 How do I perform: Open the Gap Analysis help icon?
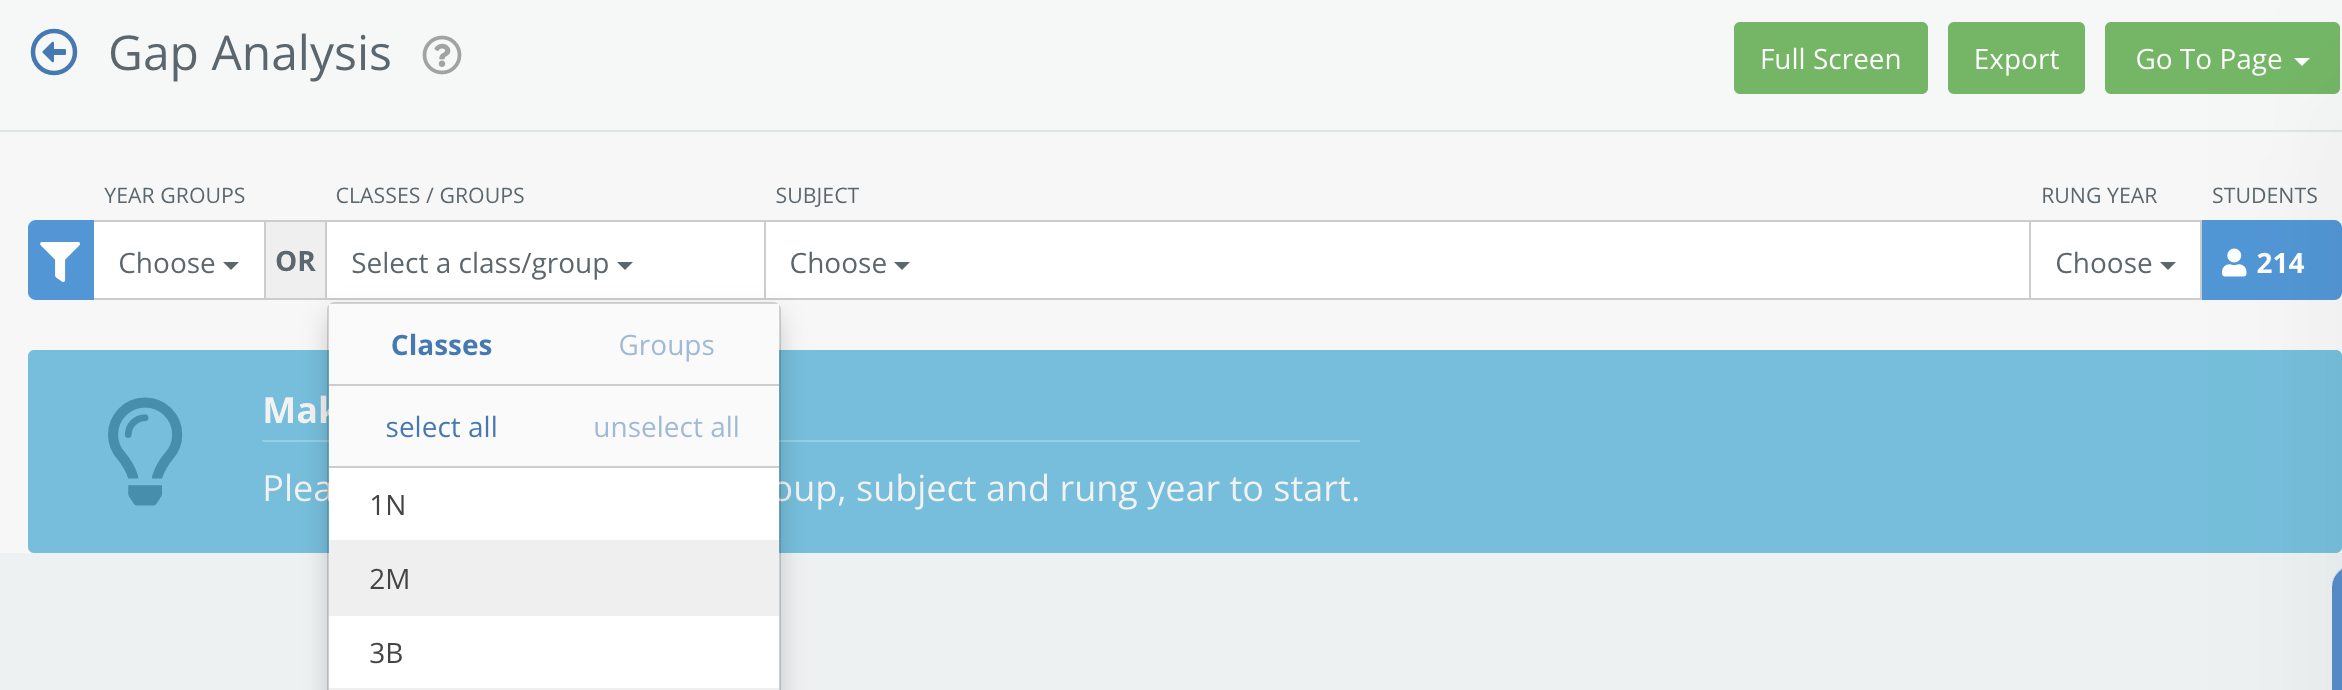pos(441,55)
